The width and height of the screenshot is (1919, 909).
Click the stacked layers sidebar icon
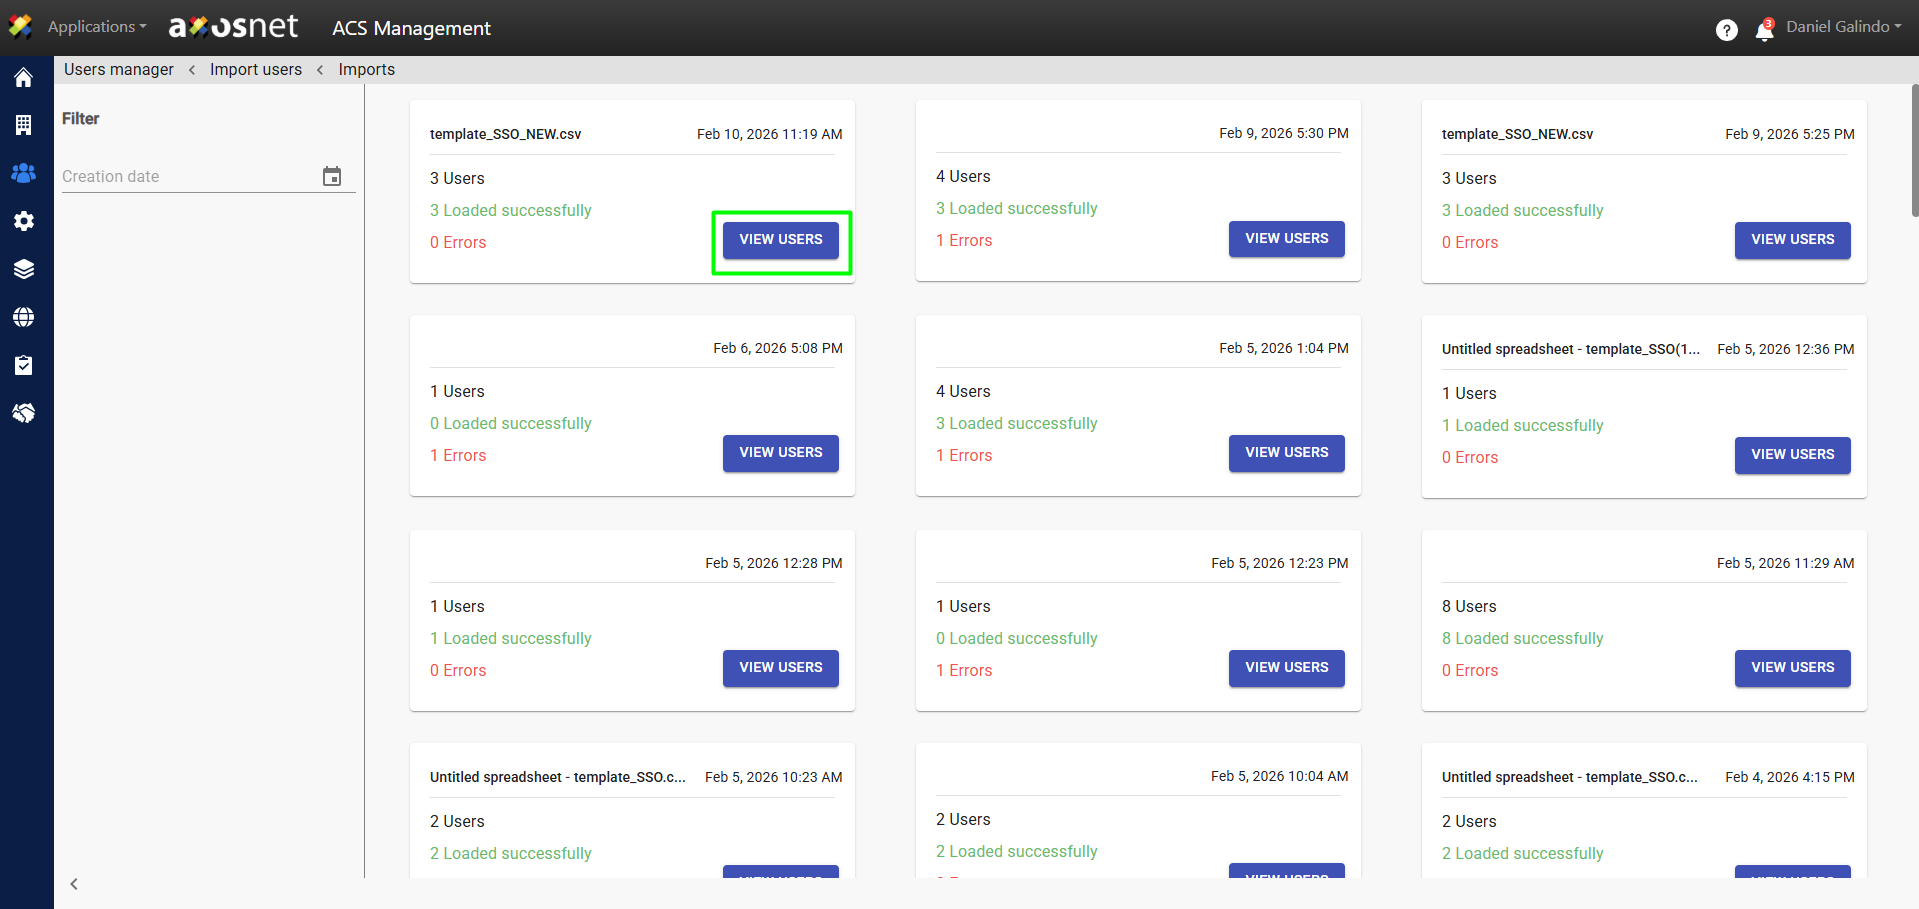click(24, 269)
